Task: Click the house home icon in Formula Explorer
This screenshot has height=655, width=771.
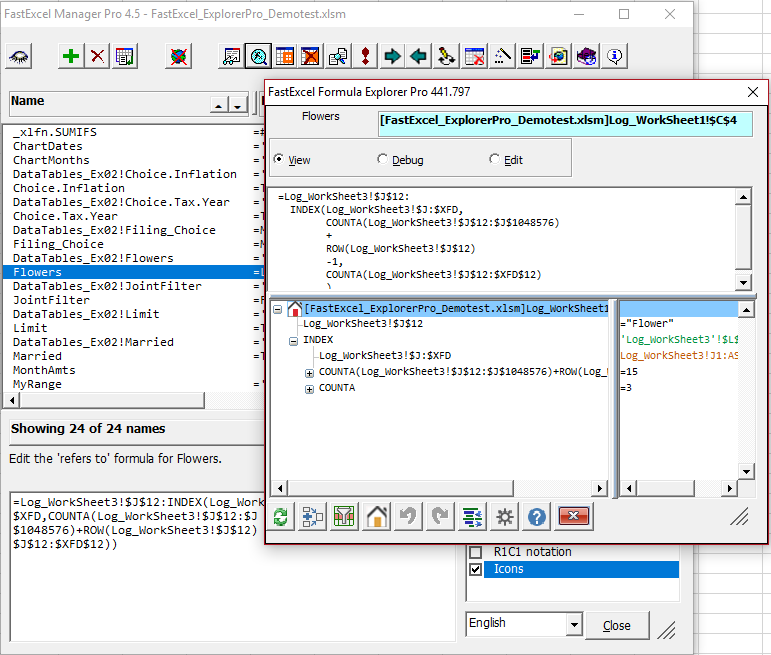Action: pyautogui.click(x=376, y=517)
